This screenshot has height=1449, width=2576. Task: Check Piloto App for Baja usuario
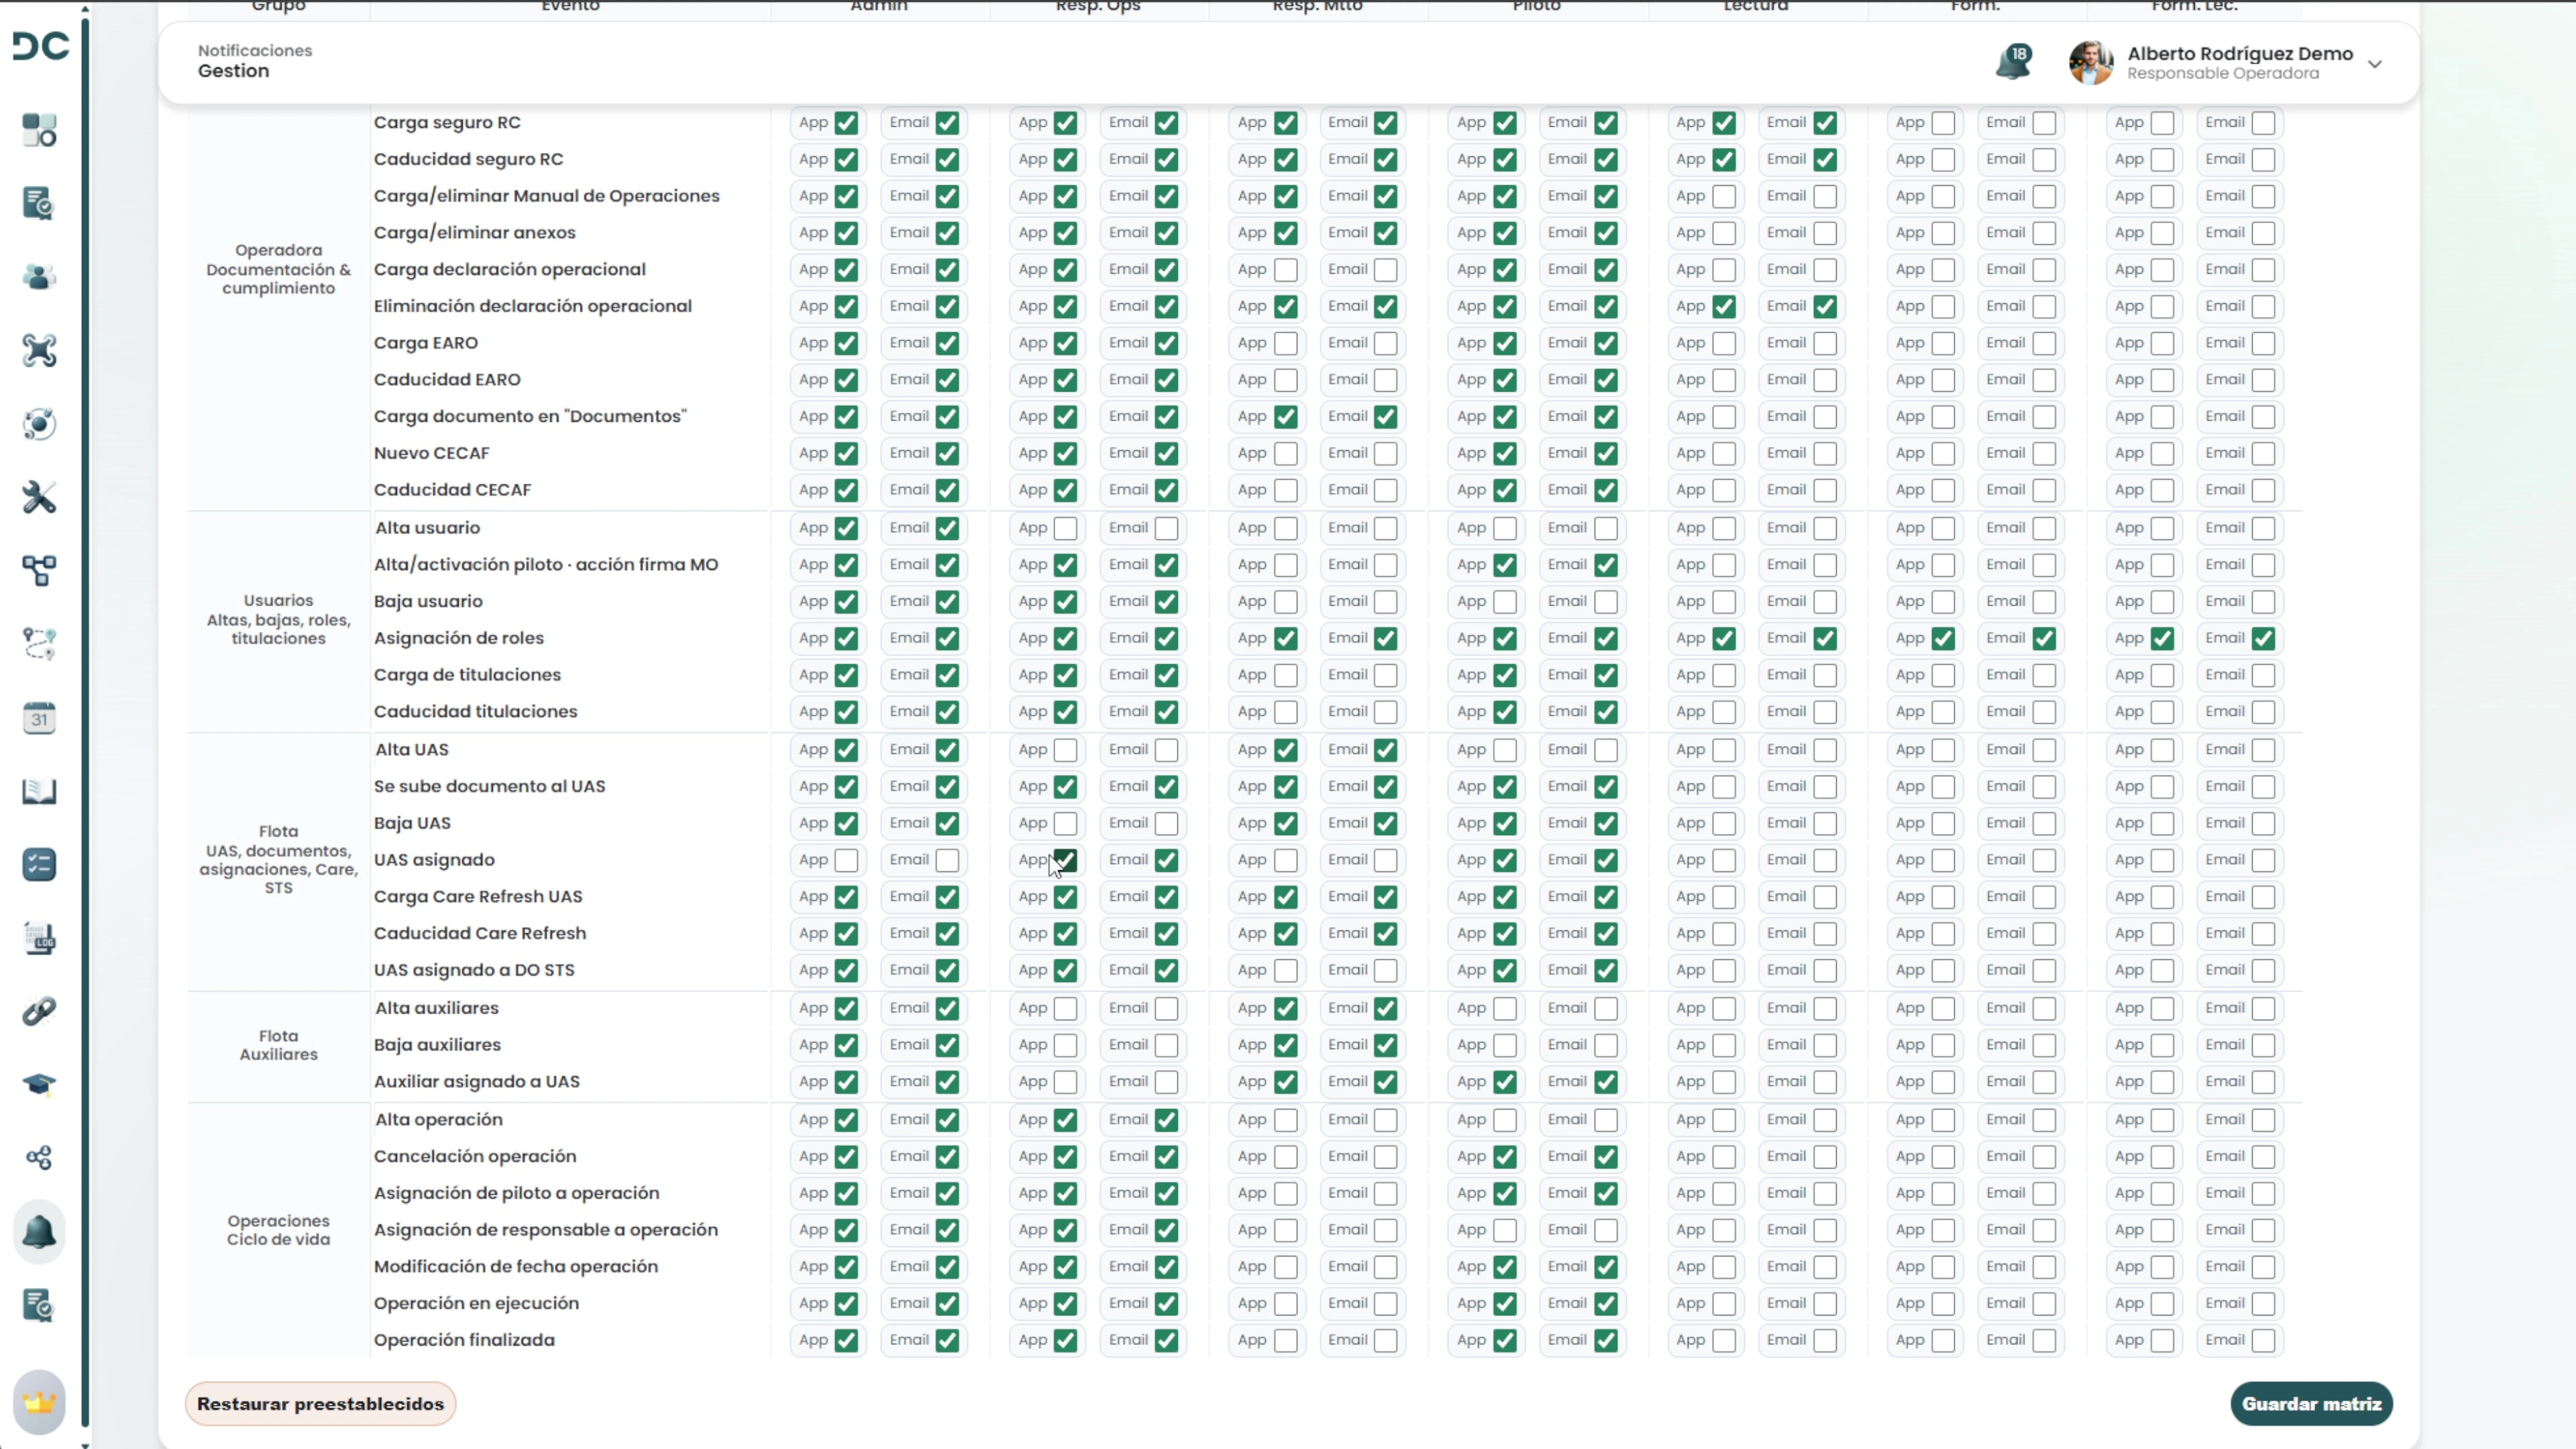point(1505,602)
